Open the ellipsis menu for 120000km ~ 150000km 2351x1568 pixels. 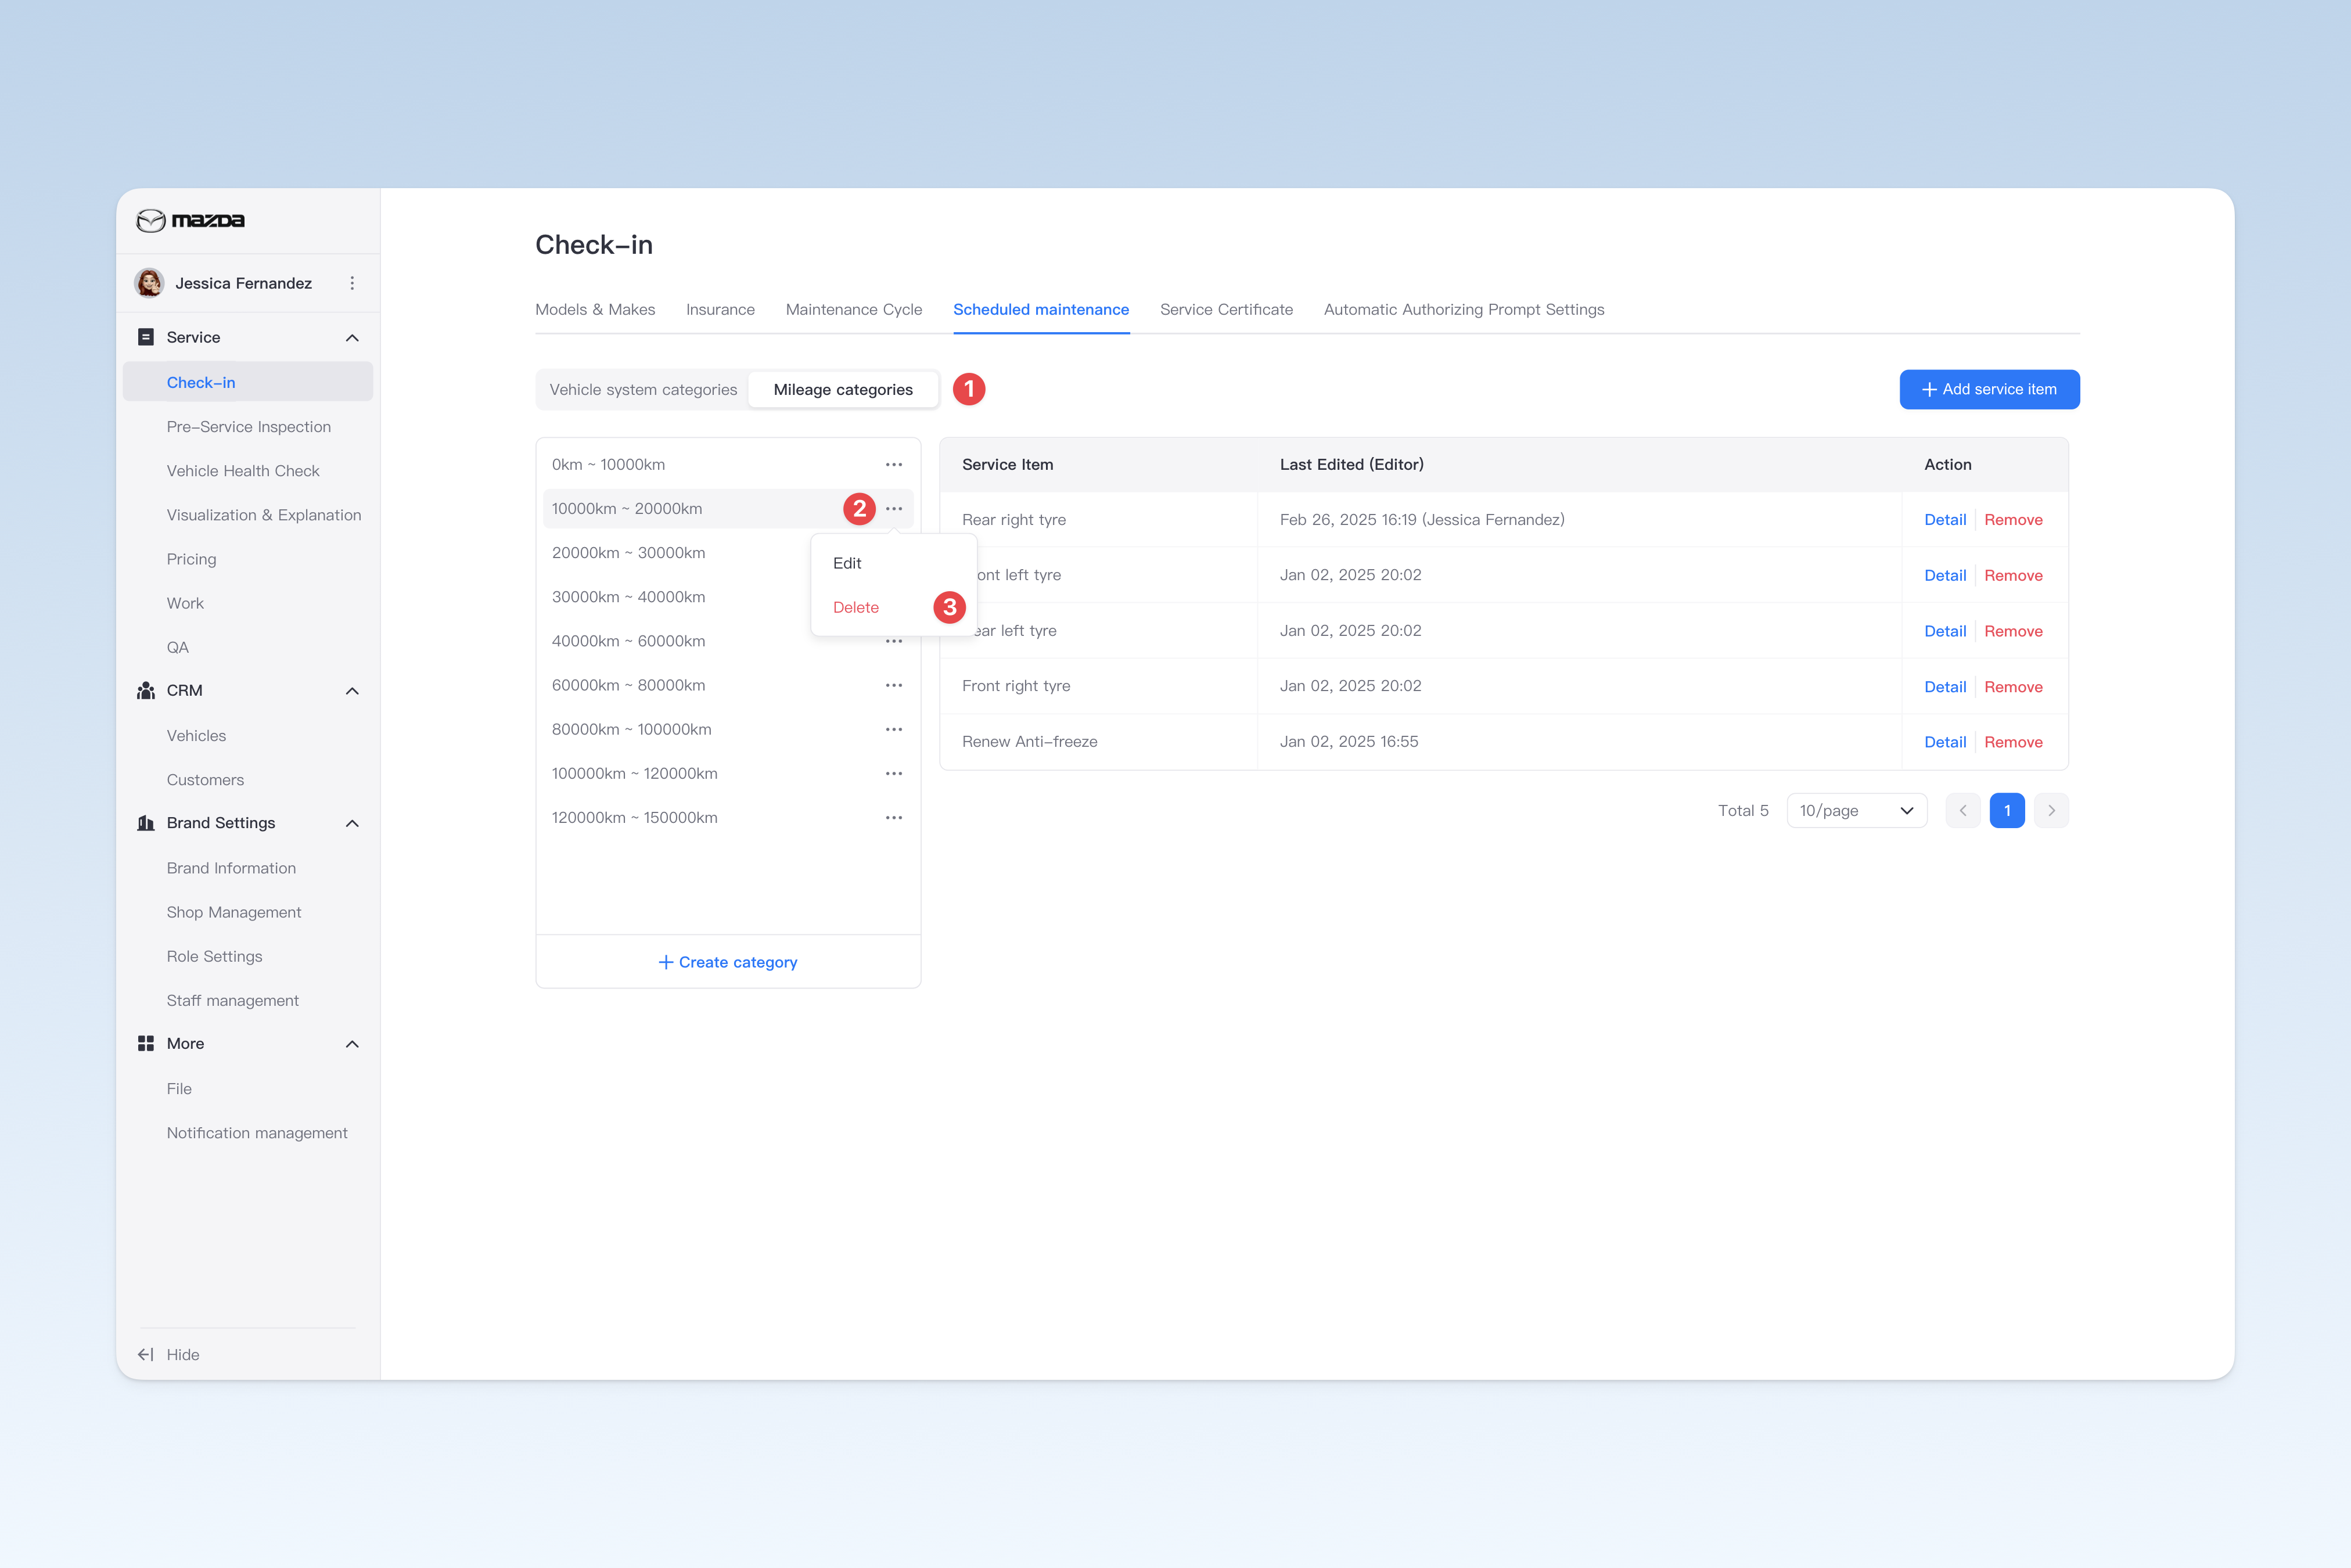[x=894, y=817]
